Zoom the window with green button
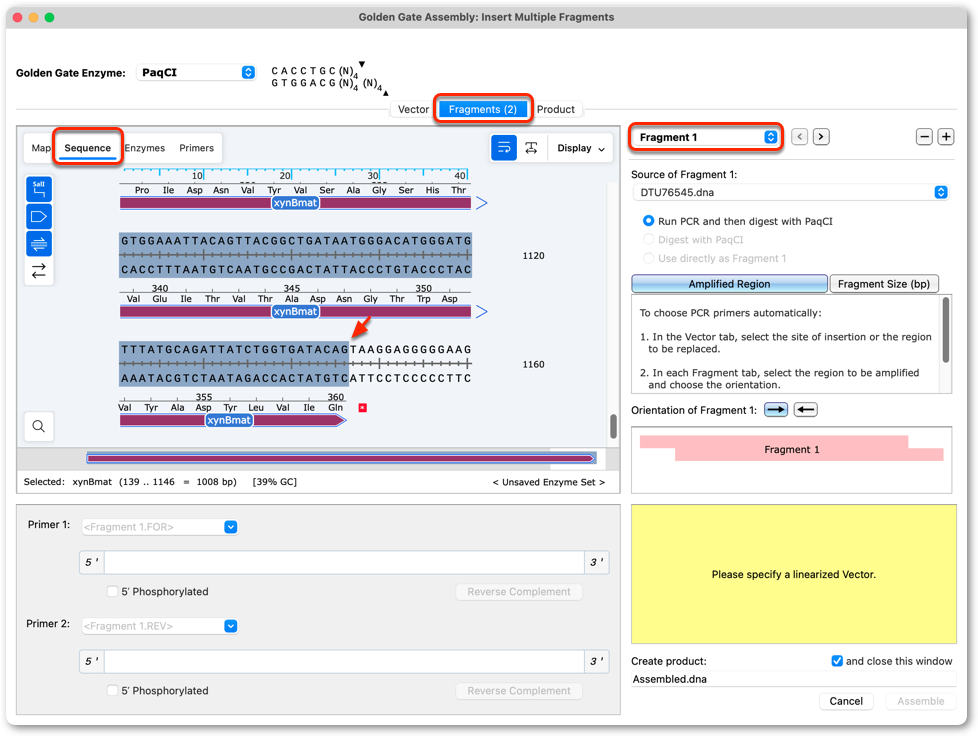The height and width of the screenshot is (736, 978). pos(50,17)
